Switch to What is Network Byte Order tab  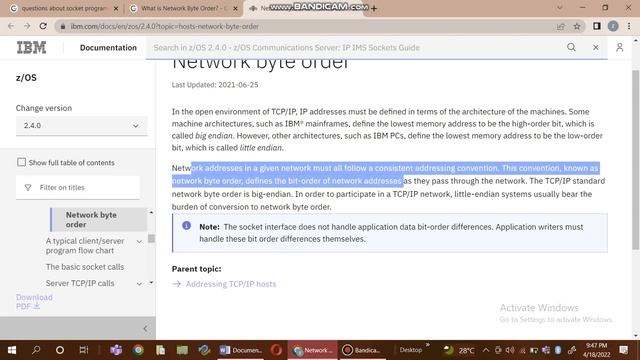pos(184,8)
